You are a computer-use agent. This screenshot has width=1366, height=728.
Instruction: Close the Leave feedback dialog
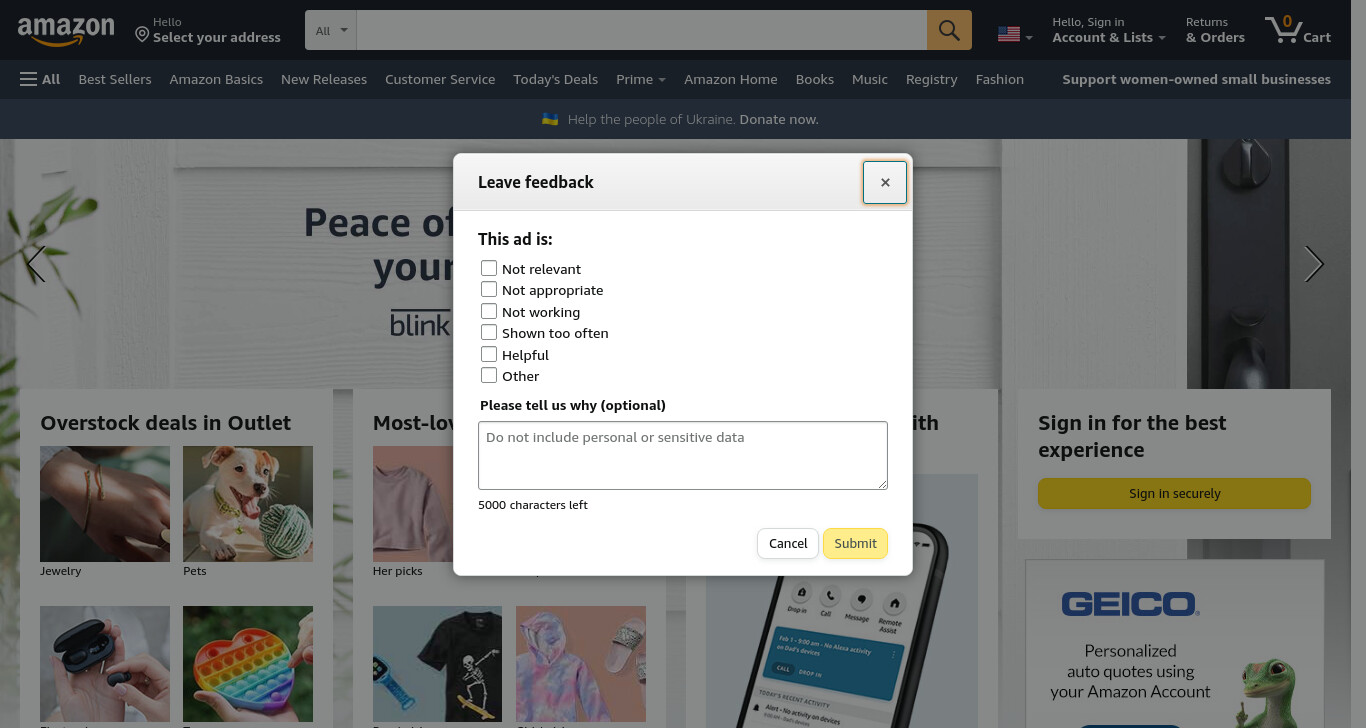(x=885, y=182)
